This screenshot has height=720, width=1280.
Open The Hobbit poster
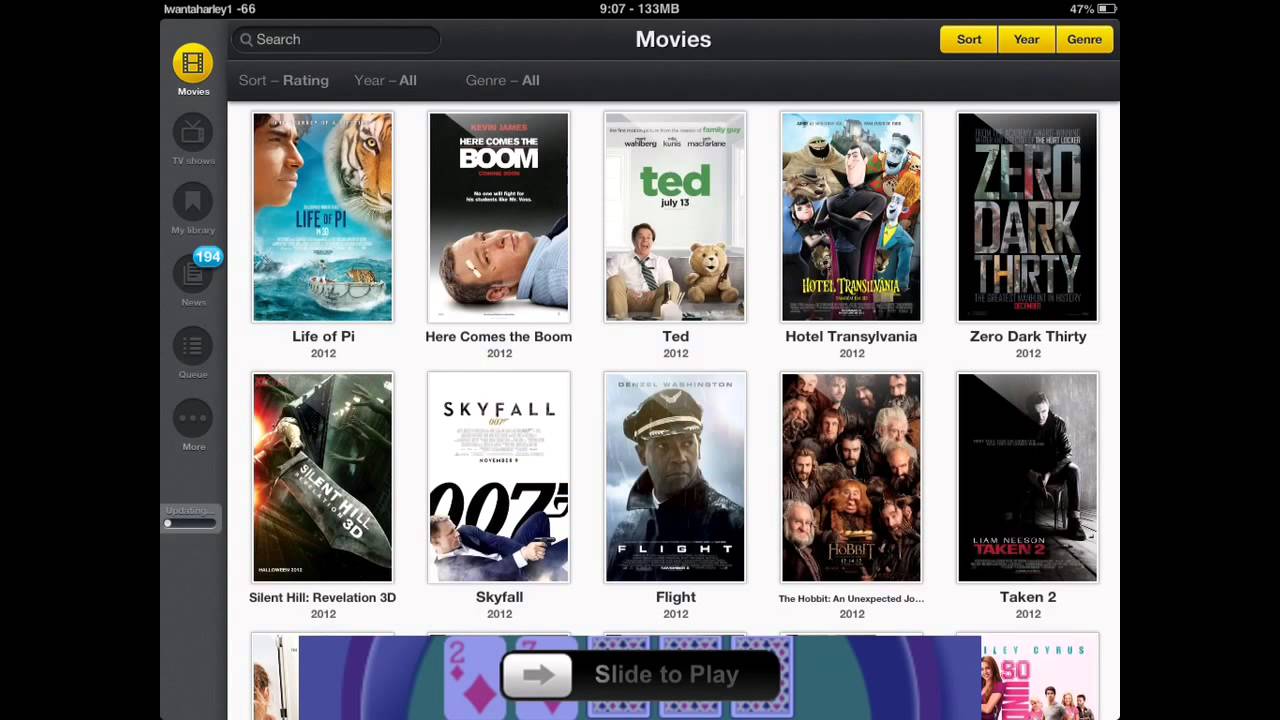click(851, 477)
